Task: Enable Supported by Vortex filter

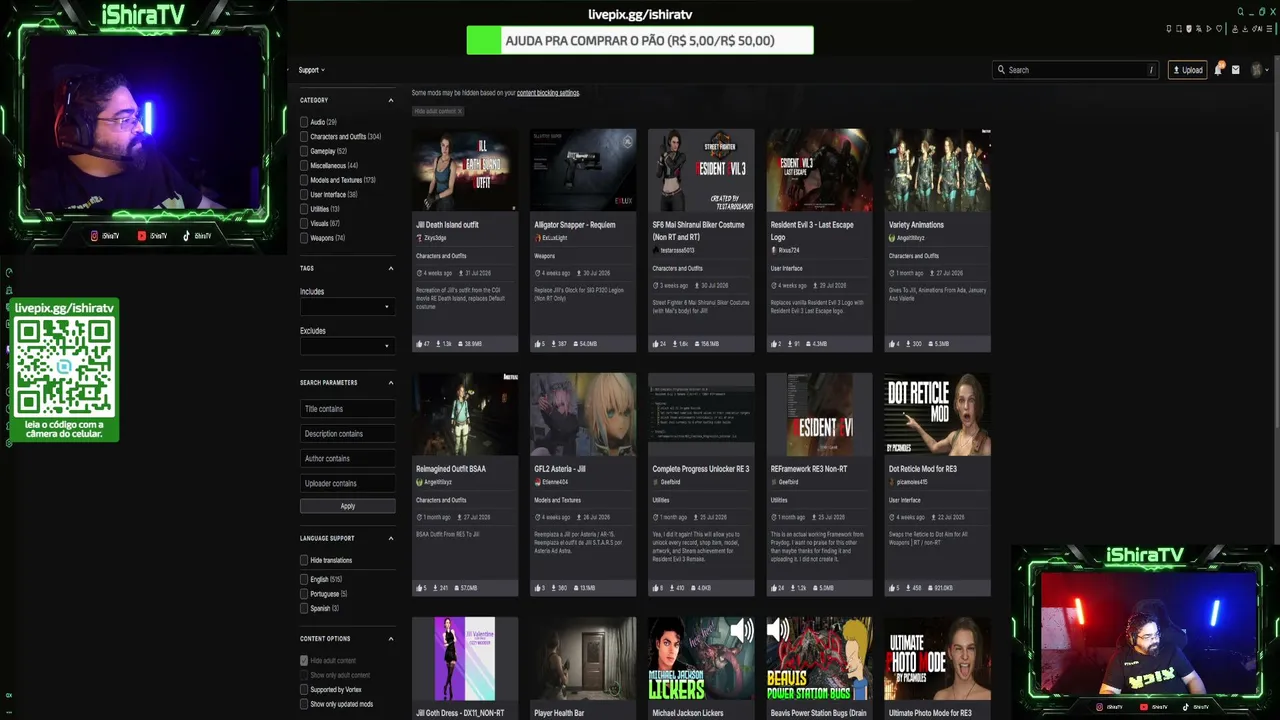Action: tap(304, 690)
